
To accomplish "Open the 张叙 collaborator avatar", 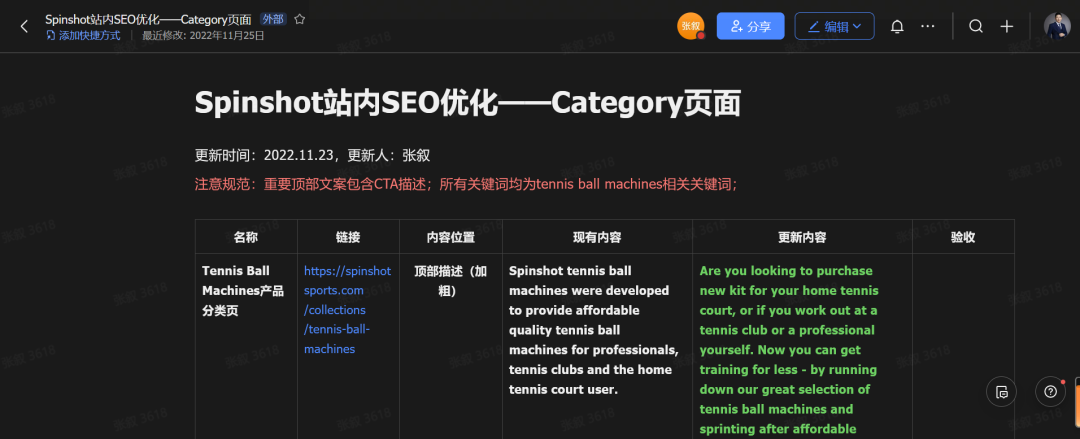I will click(690, 26).
